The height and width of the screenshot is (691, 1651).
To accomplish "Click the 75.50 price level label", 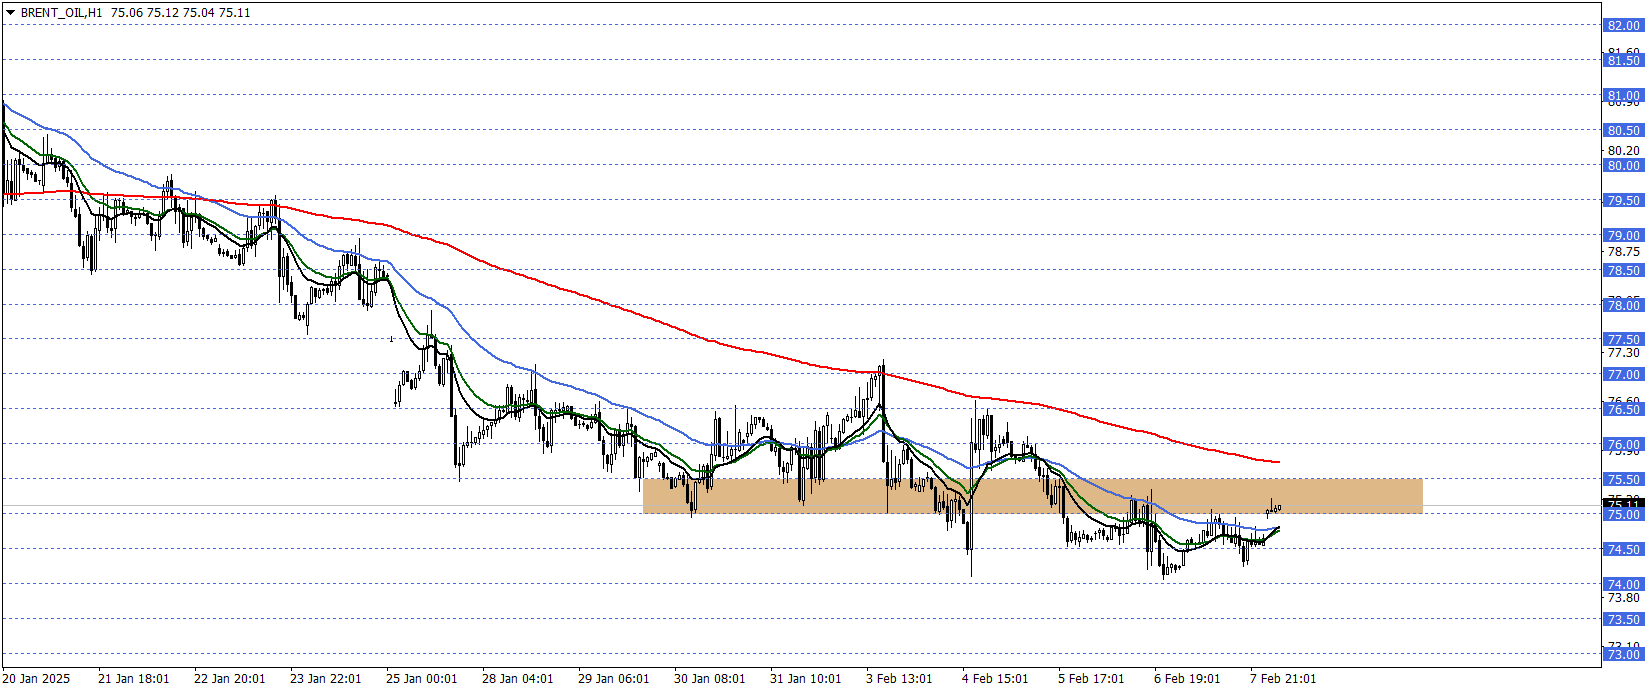I will pos(1623,480).
